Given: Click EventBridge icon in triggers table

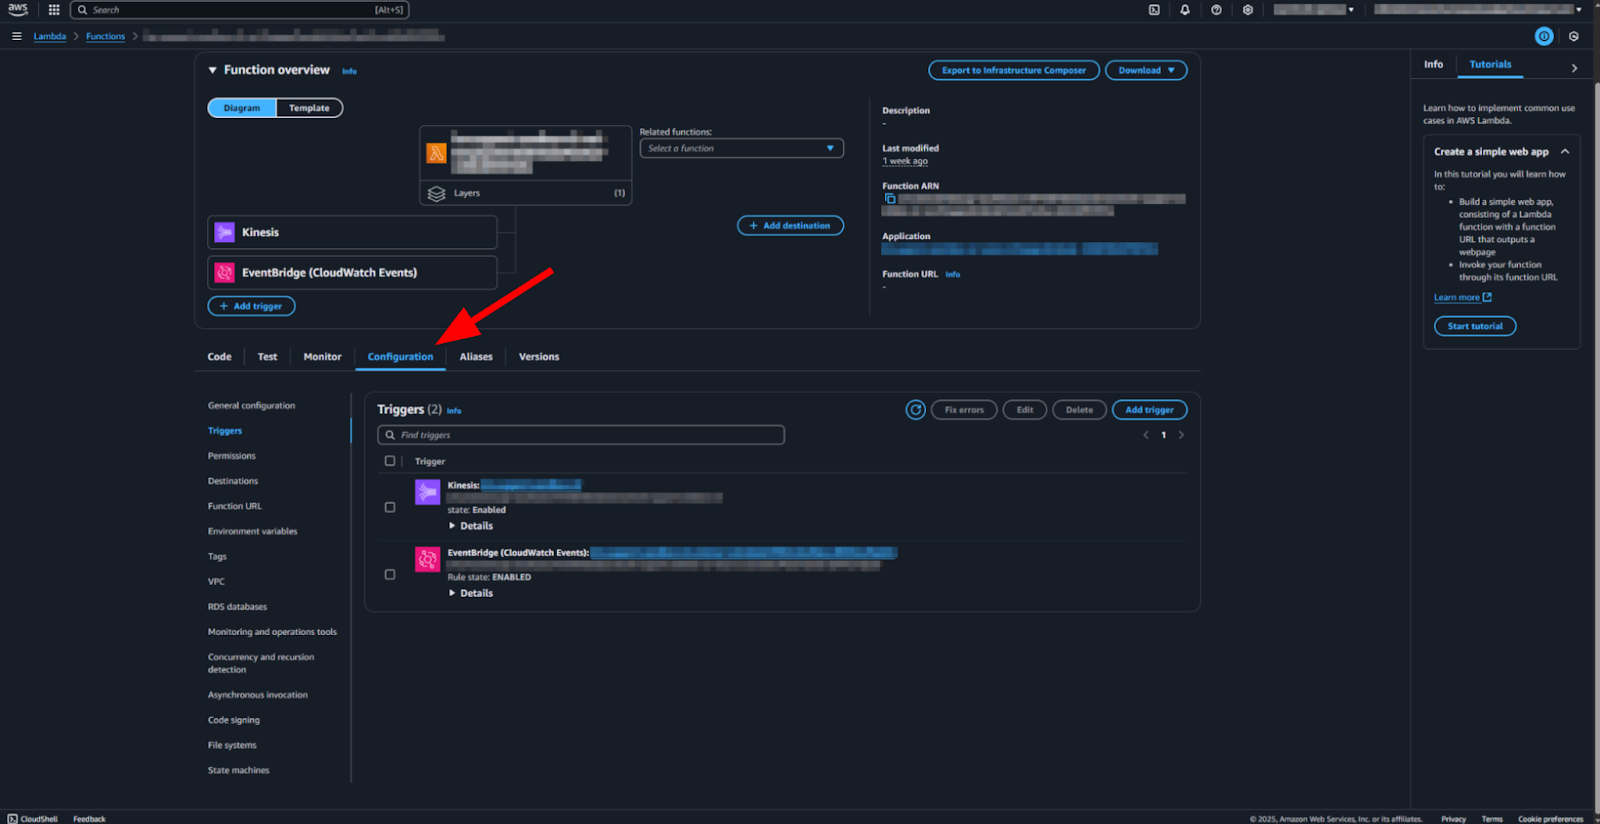Looking at the screenshot, I should click(428, 559).
